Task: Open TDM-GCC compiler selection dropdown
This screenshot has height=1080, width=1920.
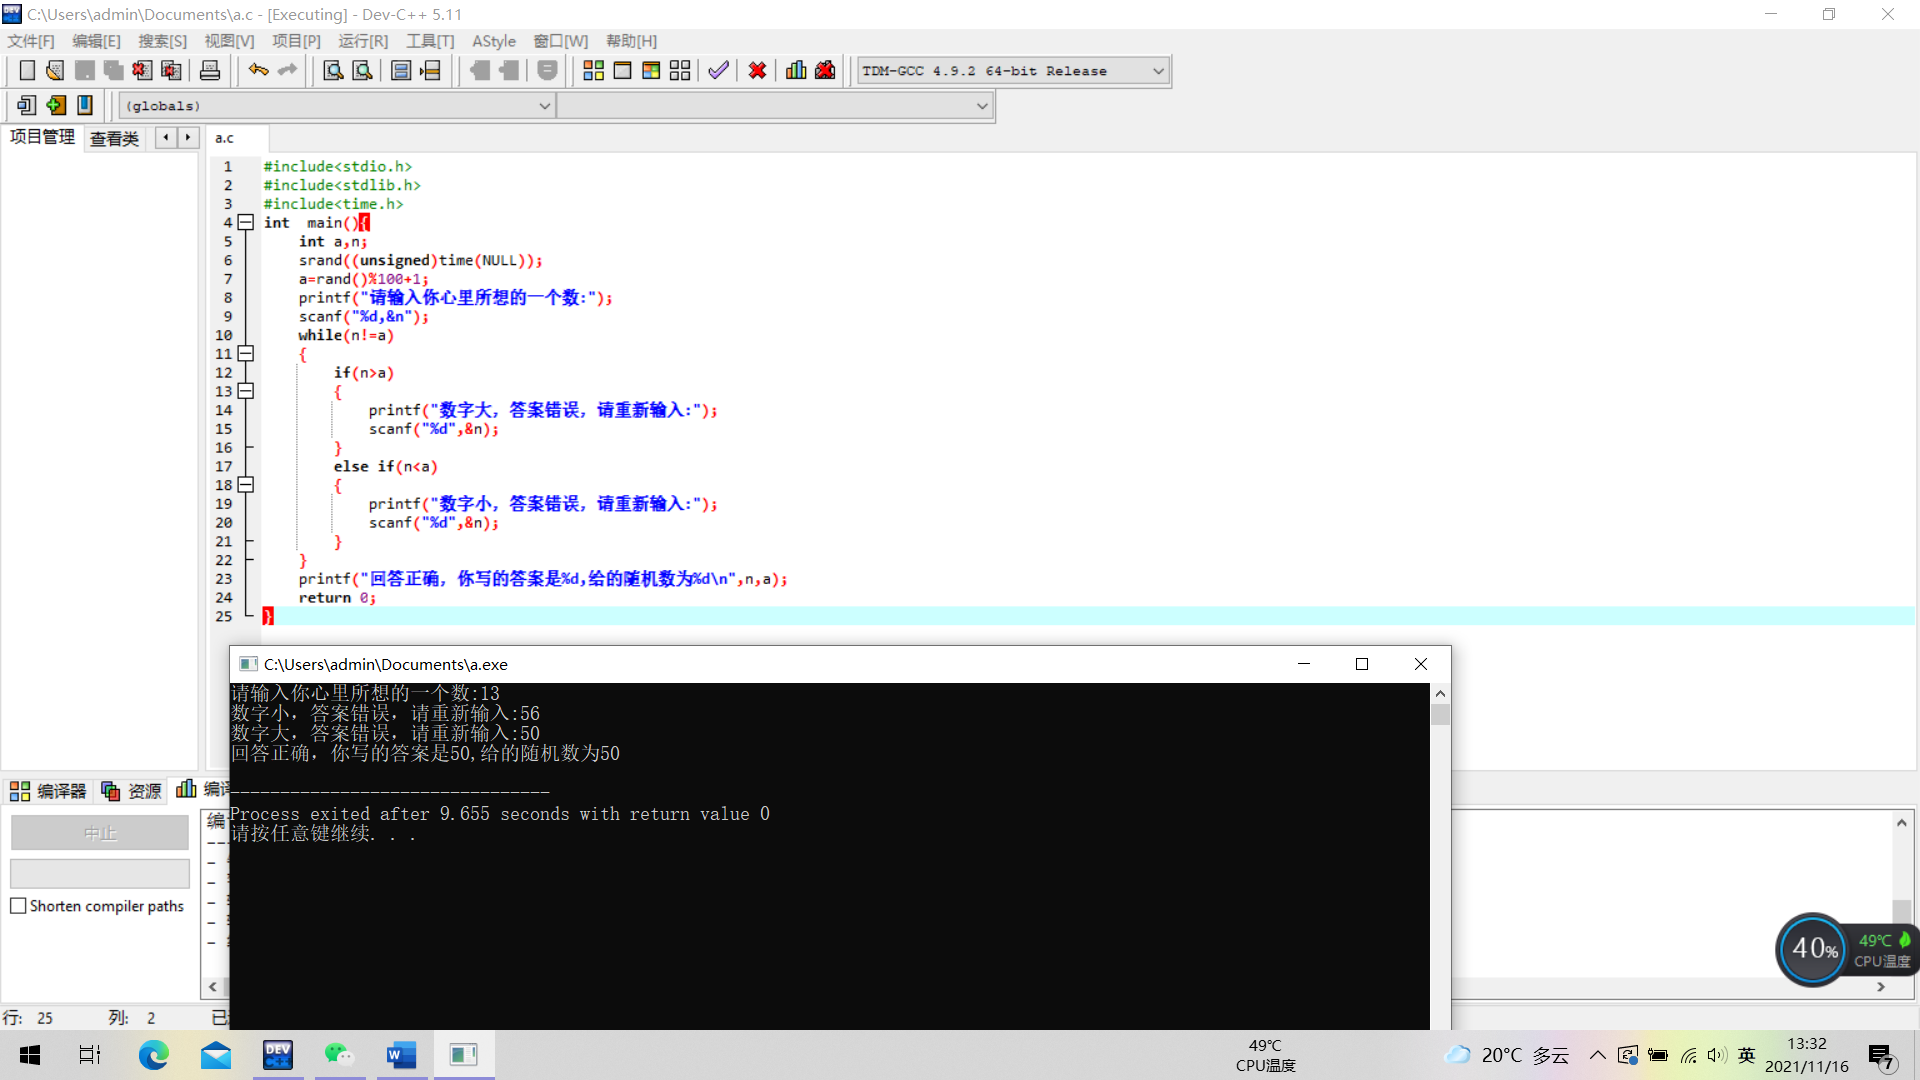Action: pos(1158,71)
